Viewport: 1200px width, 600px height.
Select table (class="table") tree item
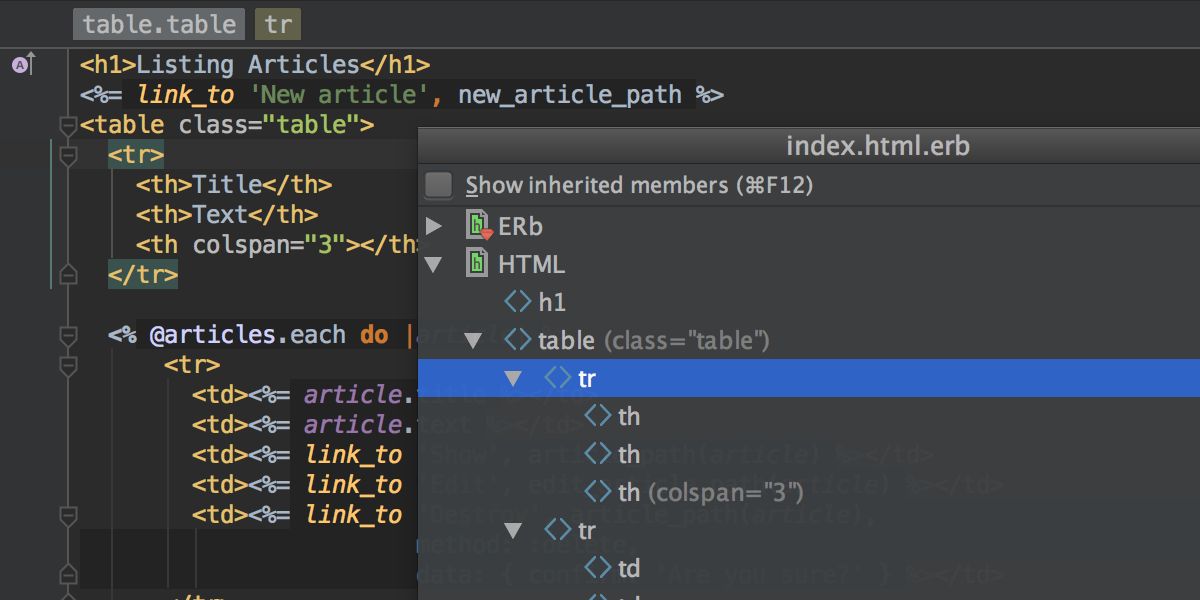(653, 341)
